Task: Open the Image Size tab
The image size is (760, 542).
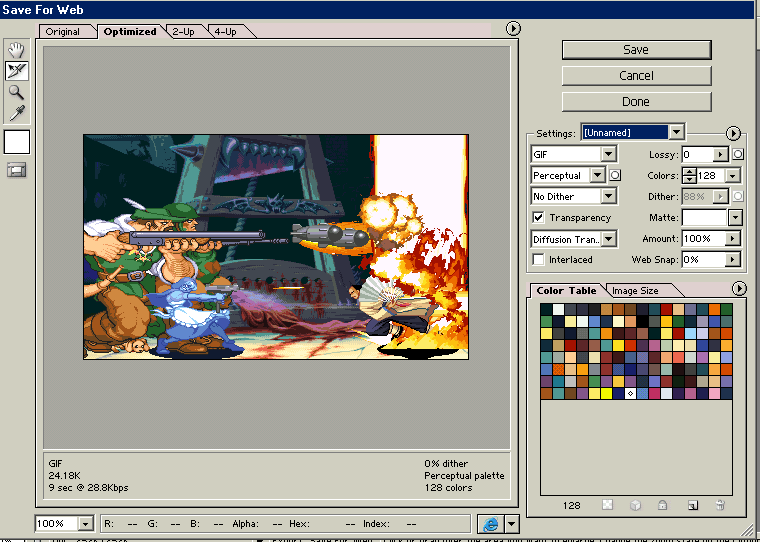Action: point(635,291)
